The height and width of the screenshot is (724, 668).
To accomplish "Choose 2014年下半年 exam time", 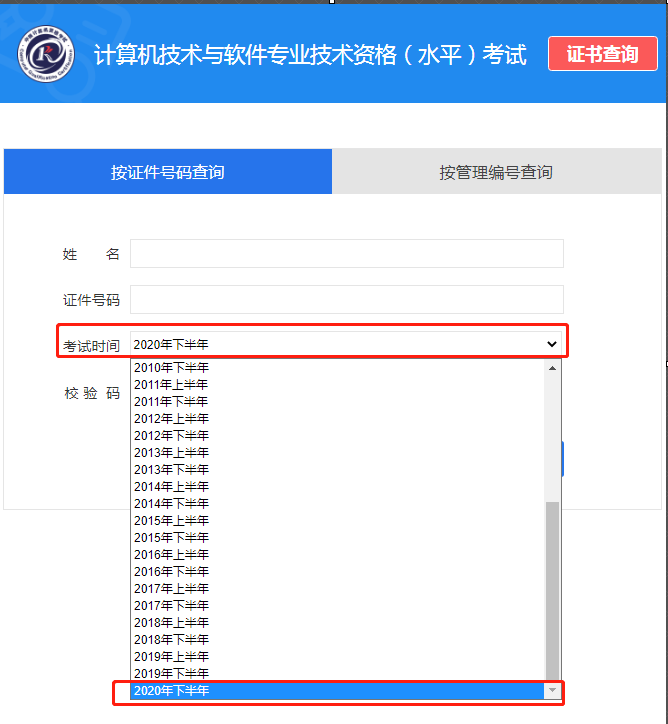I will coord(172,503).
